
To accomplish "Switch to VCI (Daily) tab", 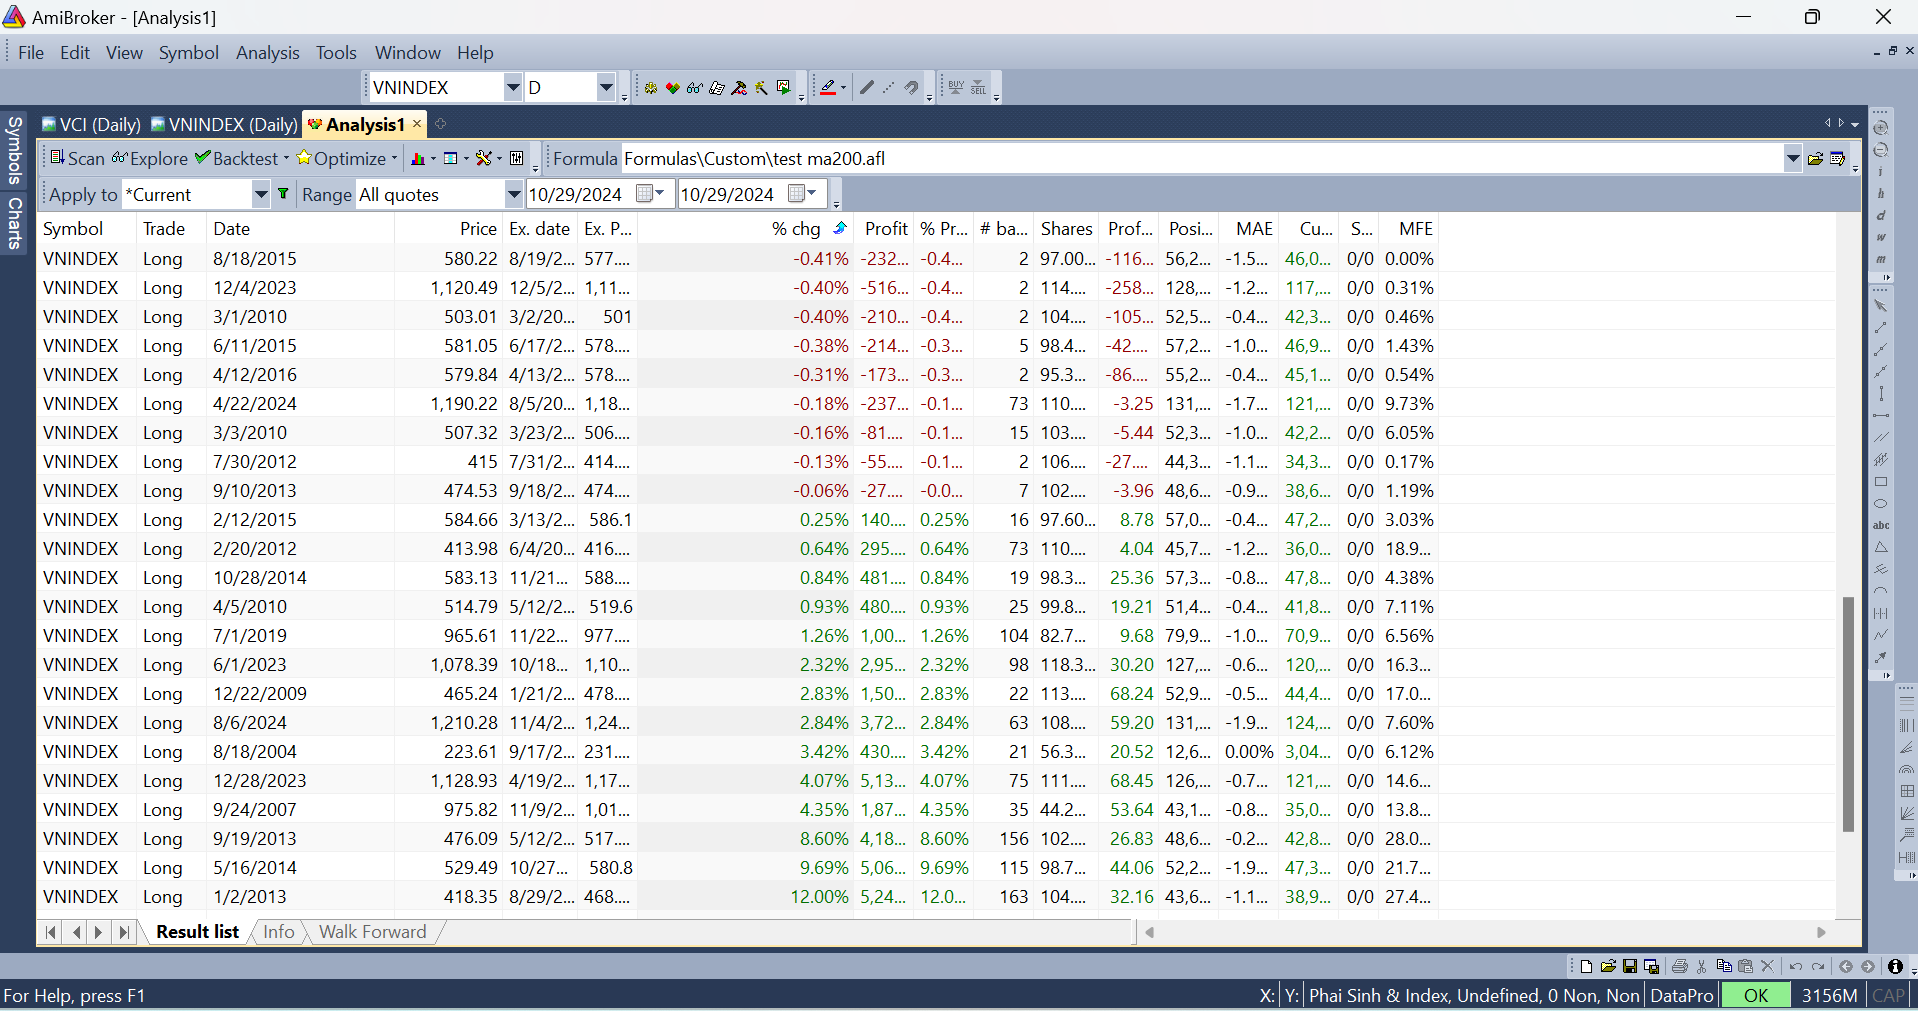I will point(91,125).
